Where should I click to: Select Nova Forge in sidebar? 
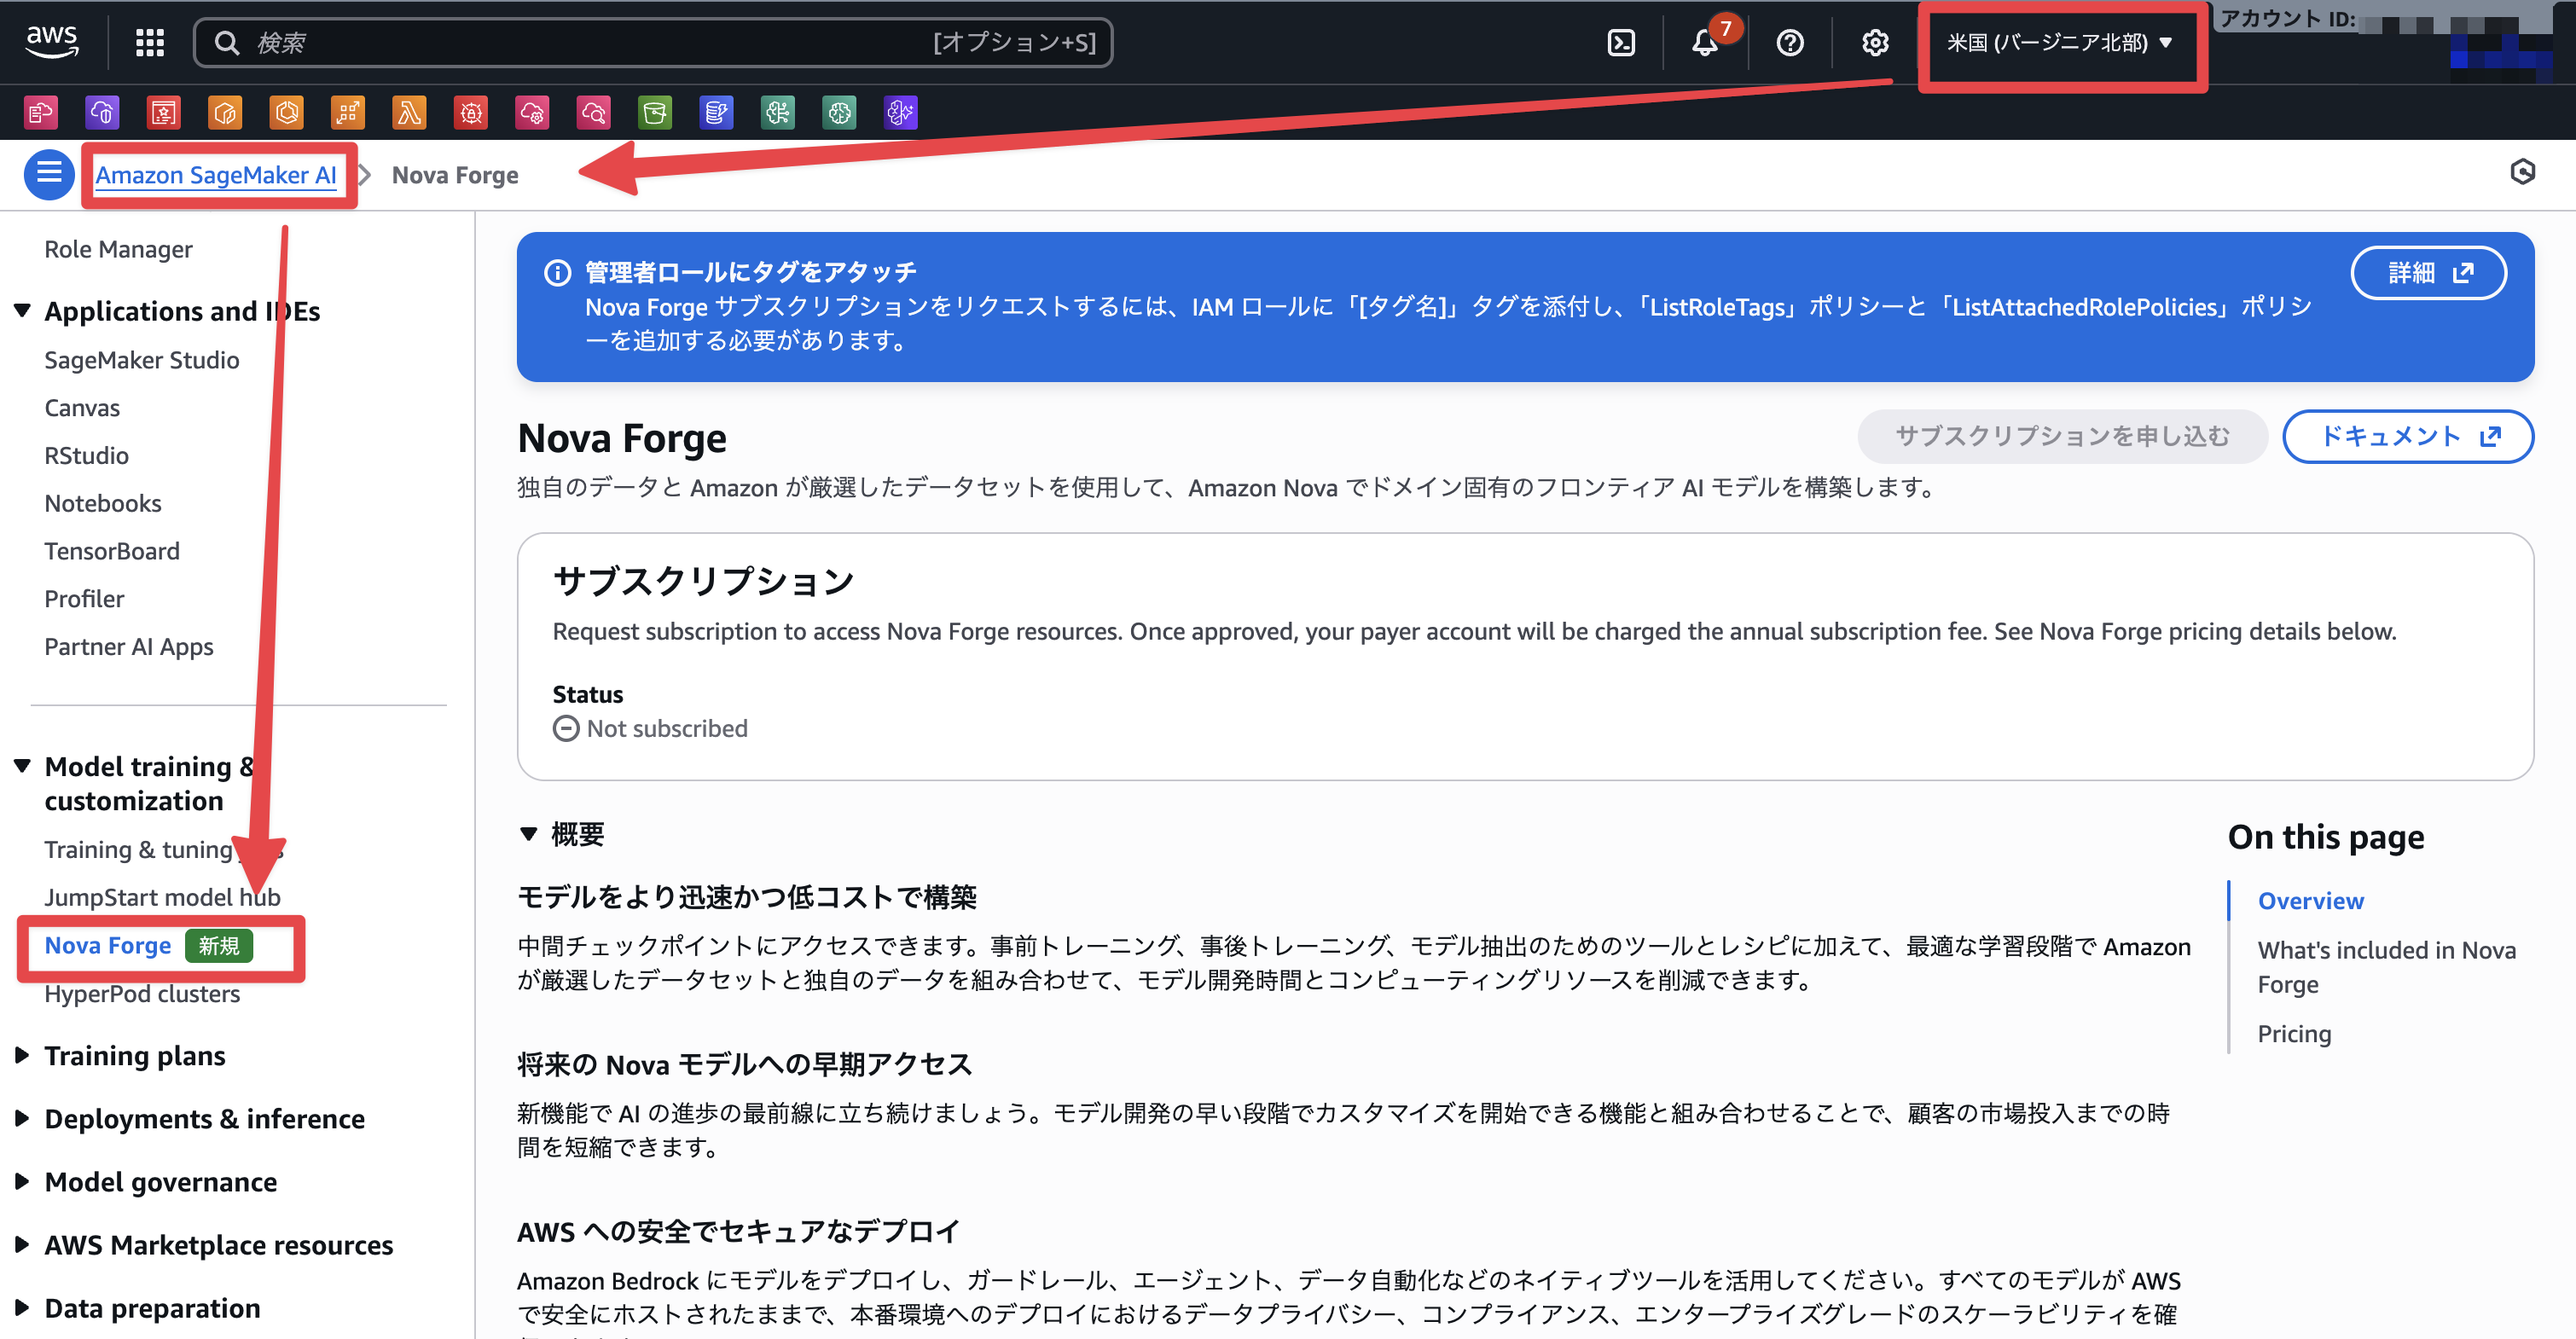coord(108,944)
